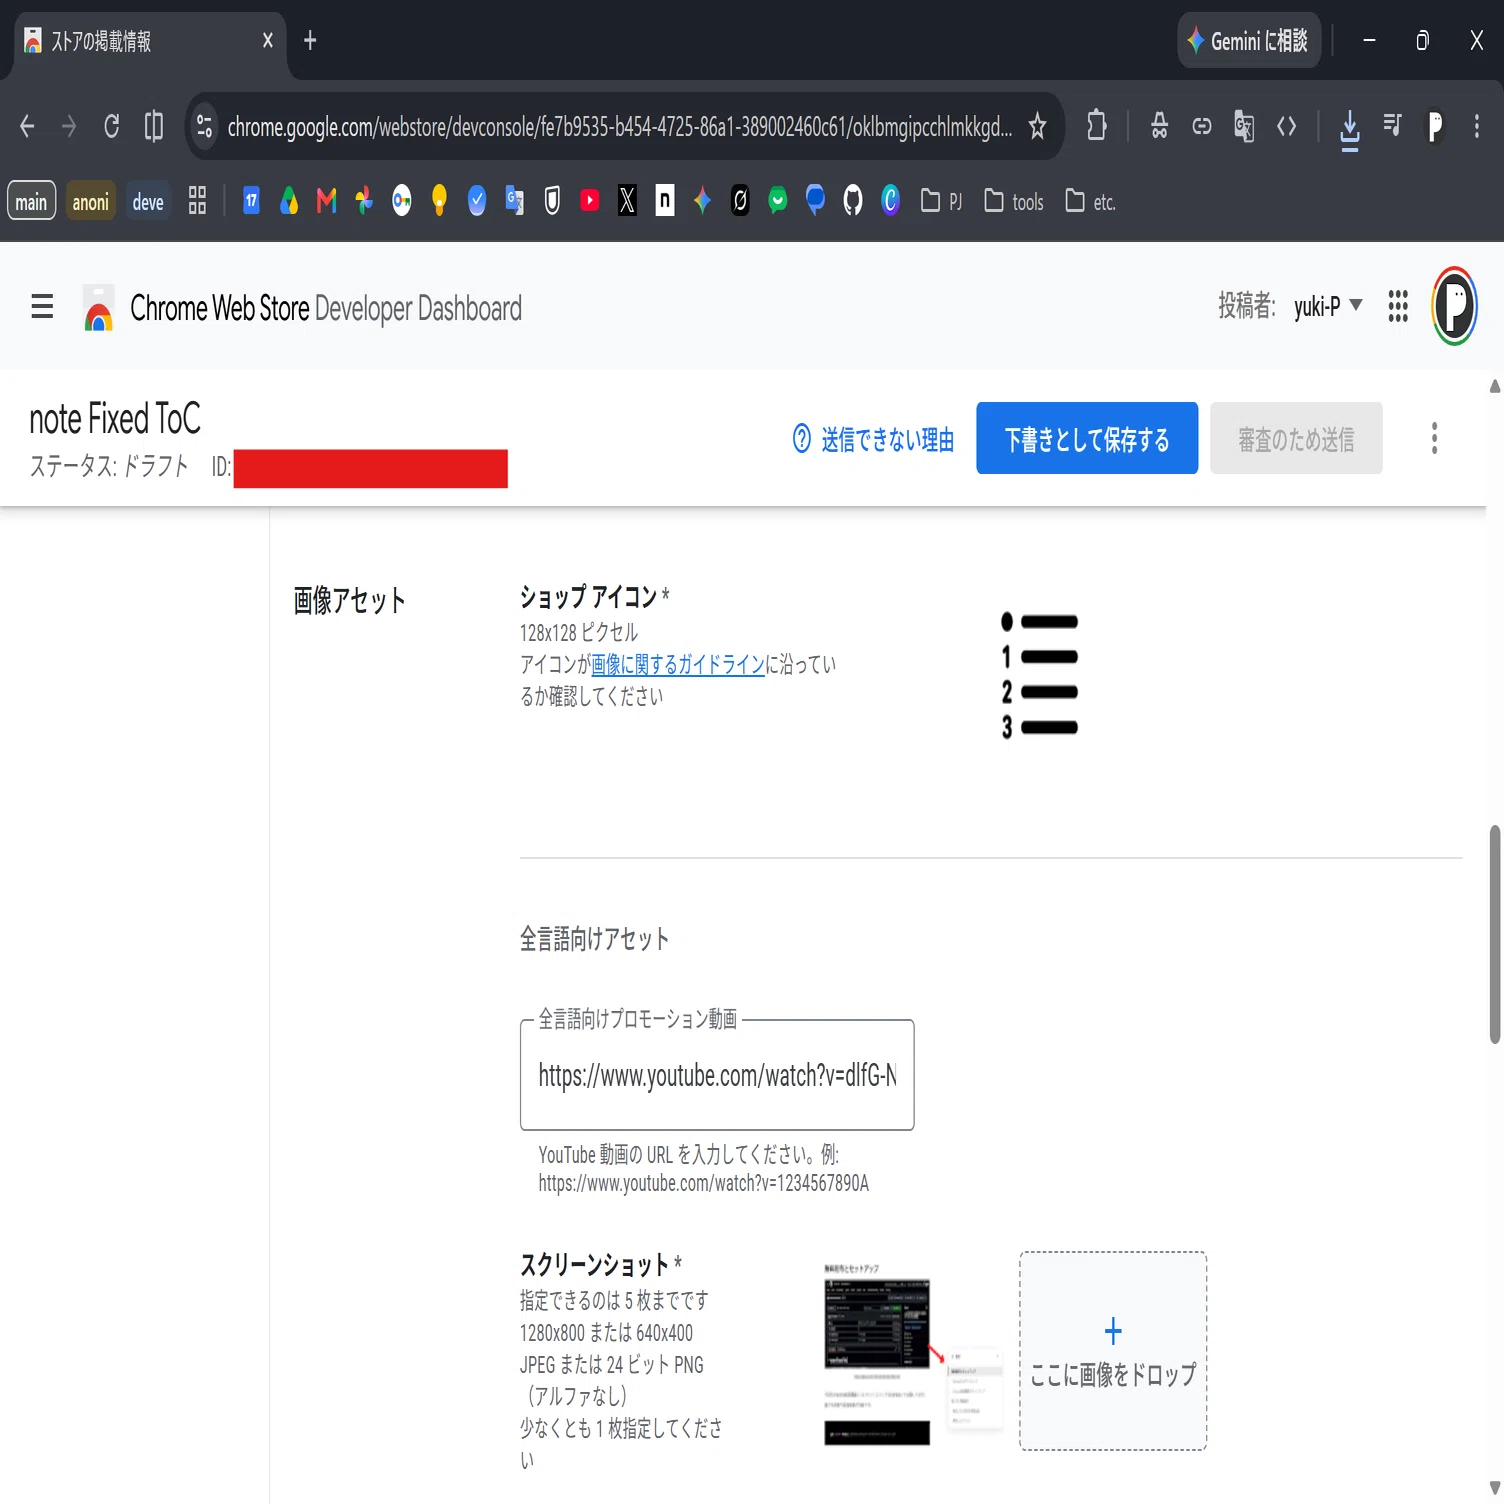The width and height of the screenshot is (1504, 1504).
Task: Open Chrome downloads
Action: [x=1349, y=128]
